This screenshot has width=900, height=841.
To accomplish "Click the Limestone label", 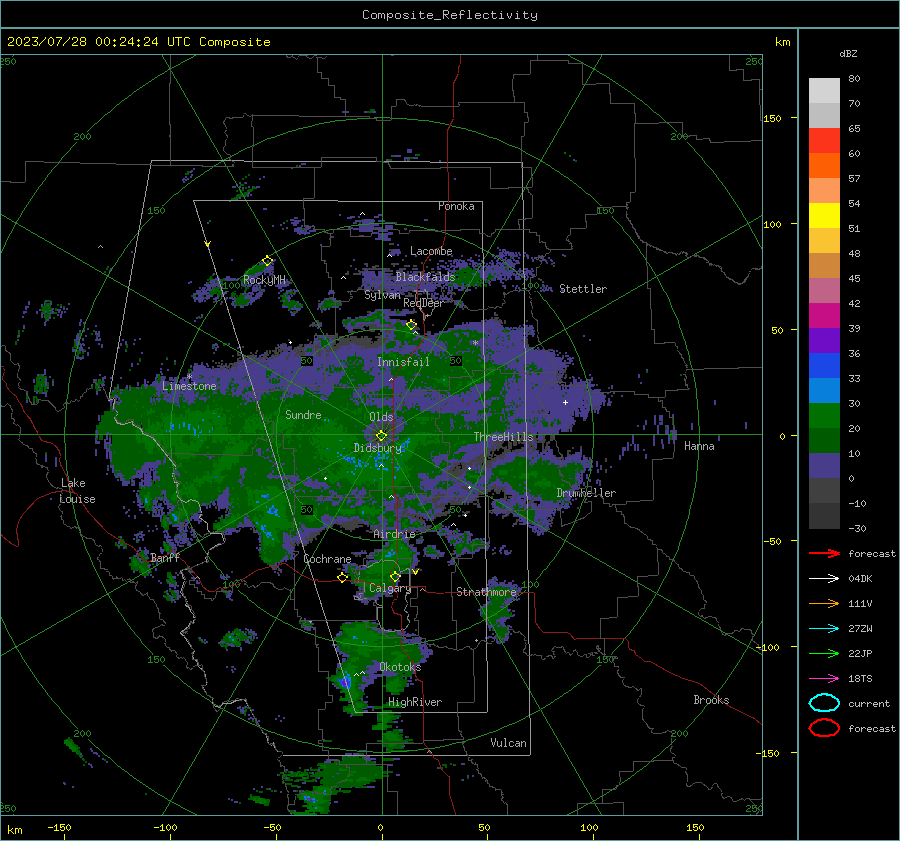I will click(x=189, y=386).
